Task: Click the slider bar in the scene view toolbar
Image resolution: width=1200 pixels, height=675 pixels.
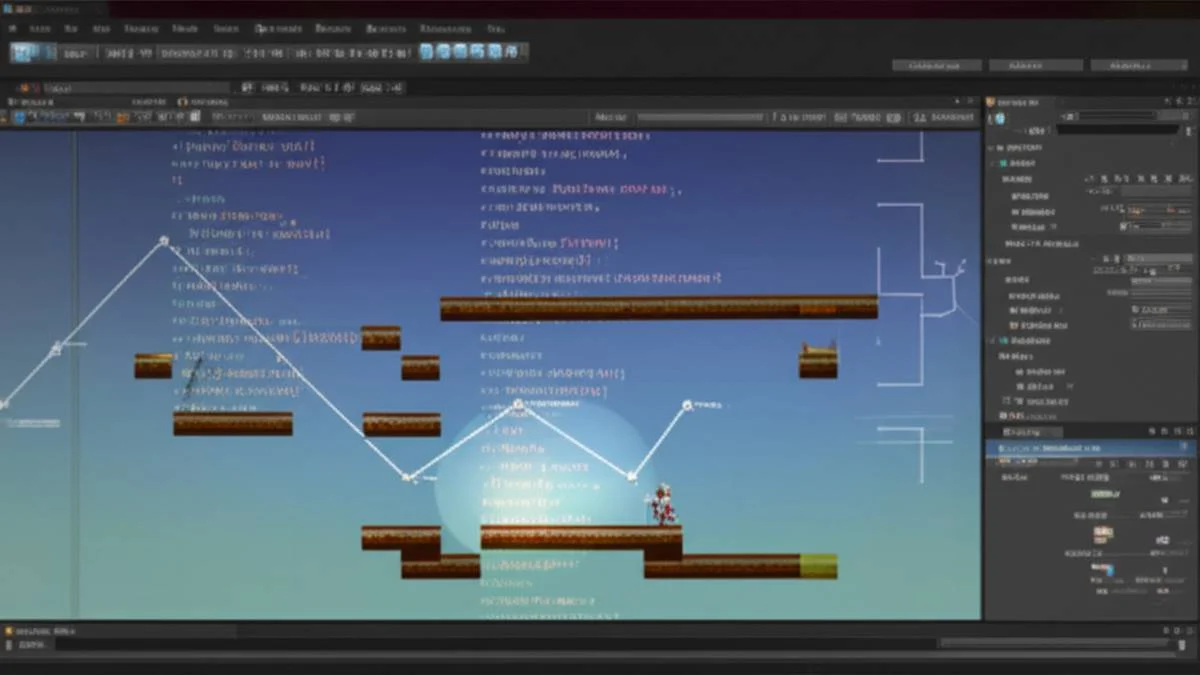Action: click(700, 117)
